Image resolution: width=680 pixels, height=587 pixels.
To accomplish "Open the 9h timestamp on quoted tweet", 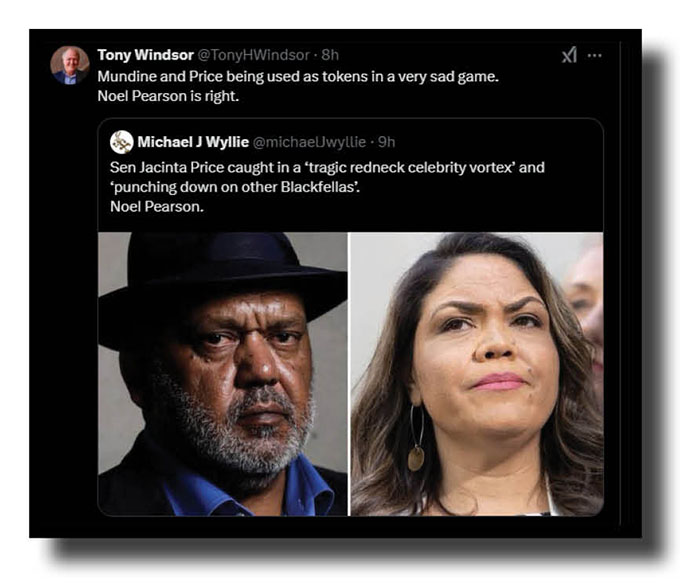I will pyautogui.click(x=386, y=142).
